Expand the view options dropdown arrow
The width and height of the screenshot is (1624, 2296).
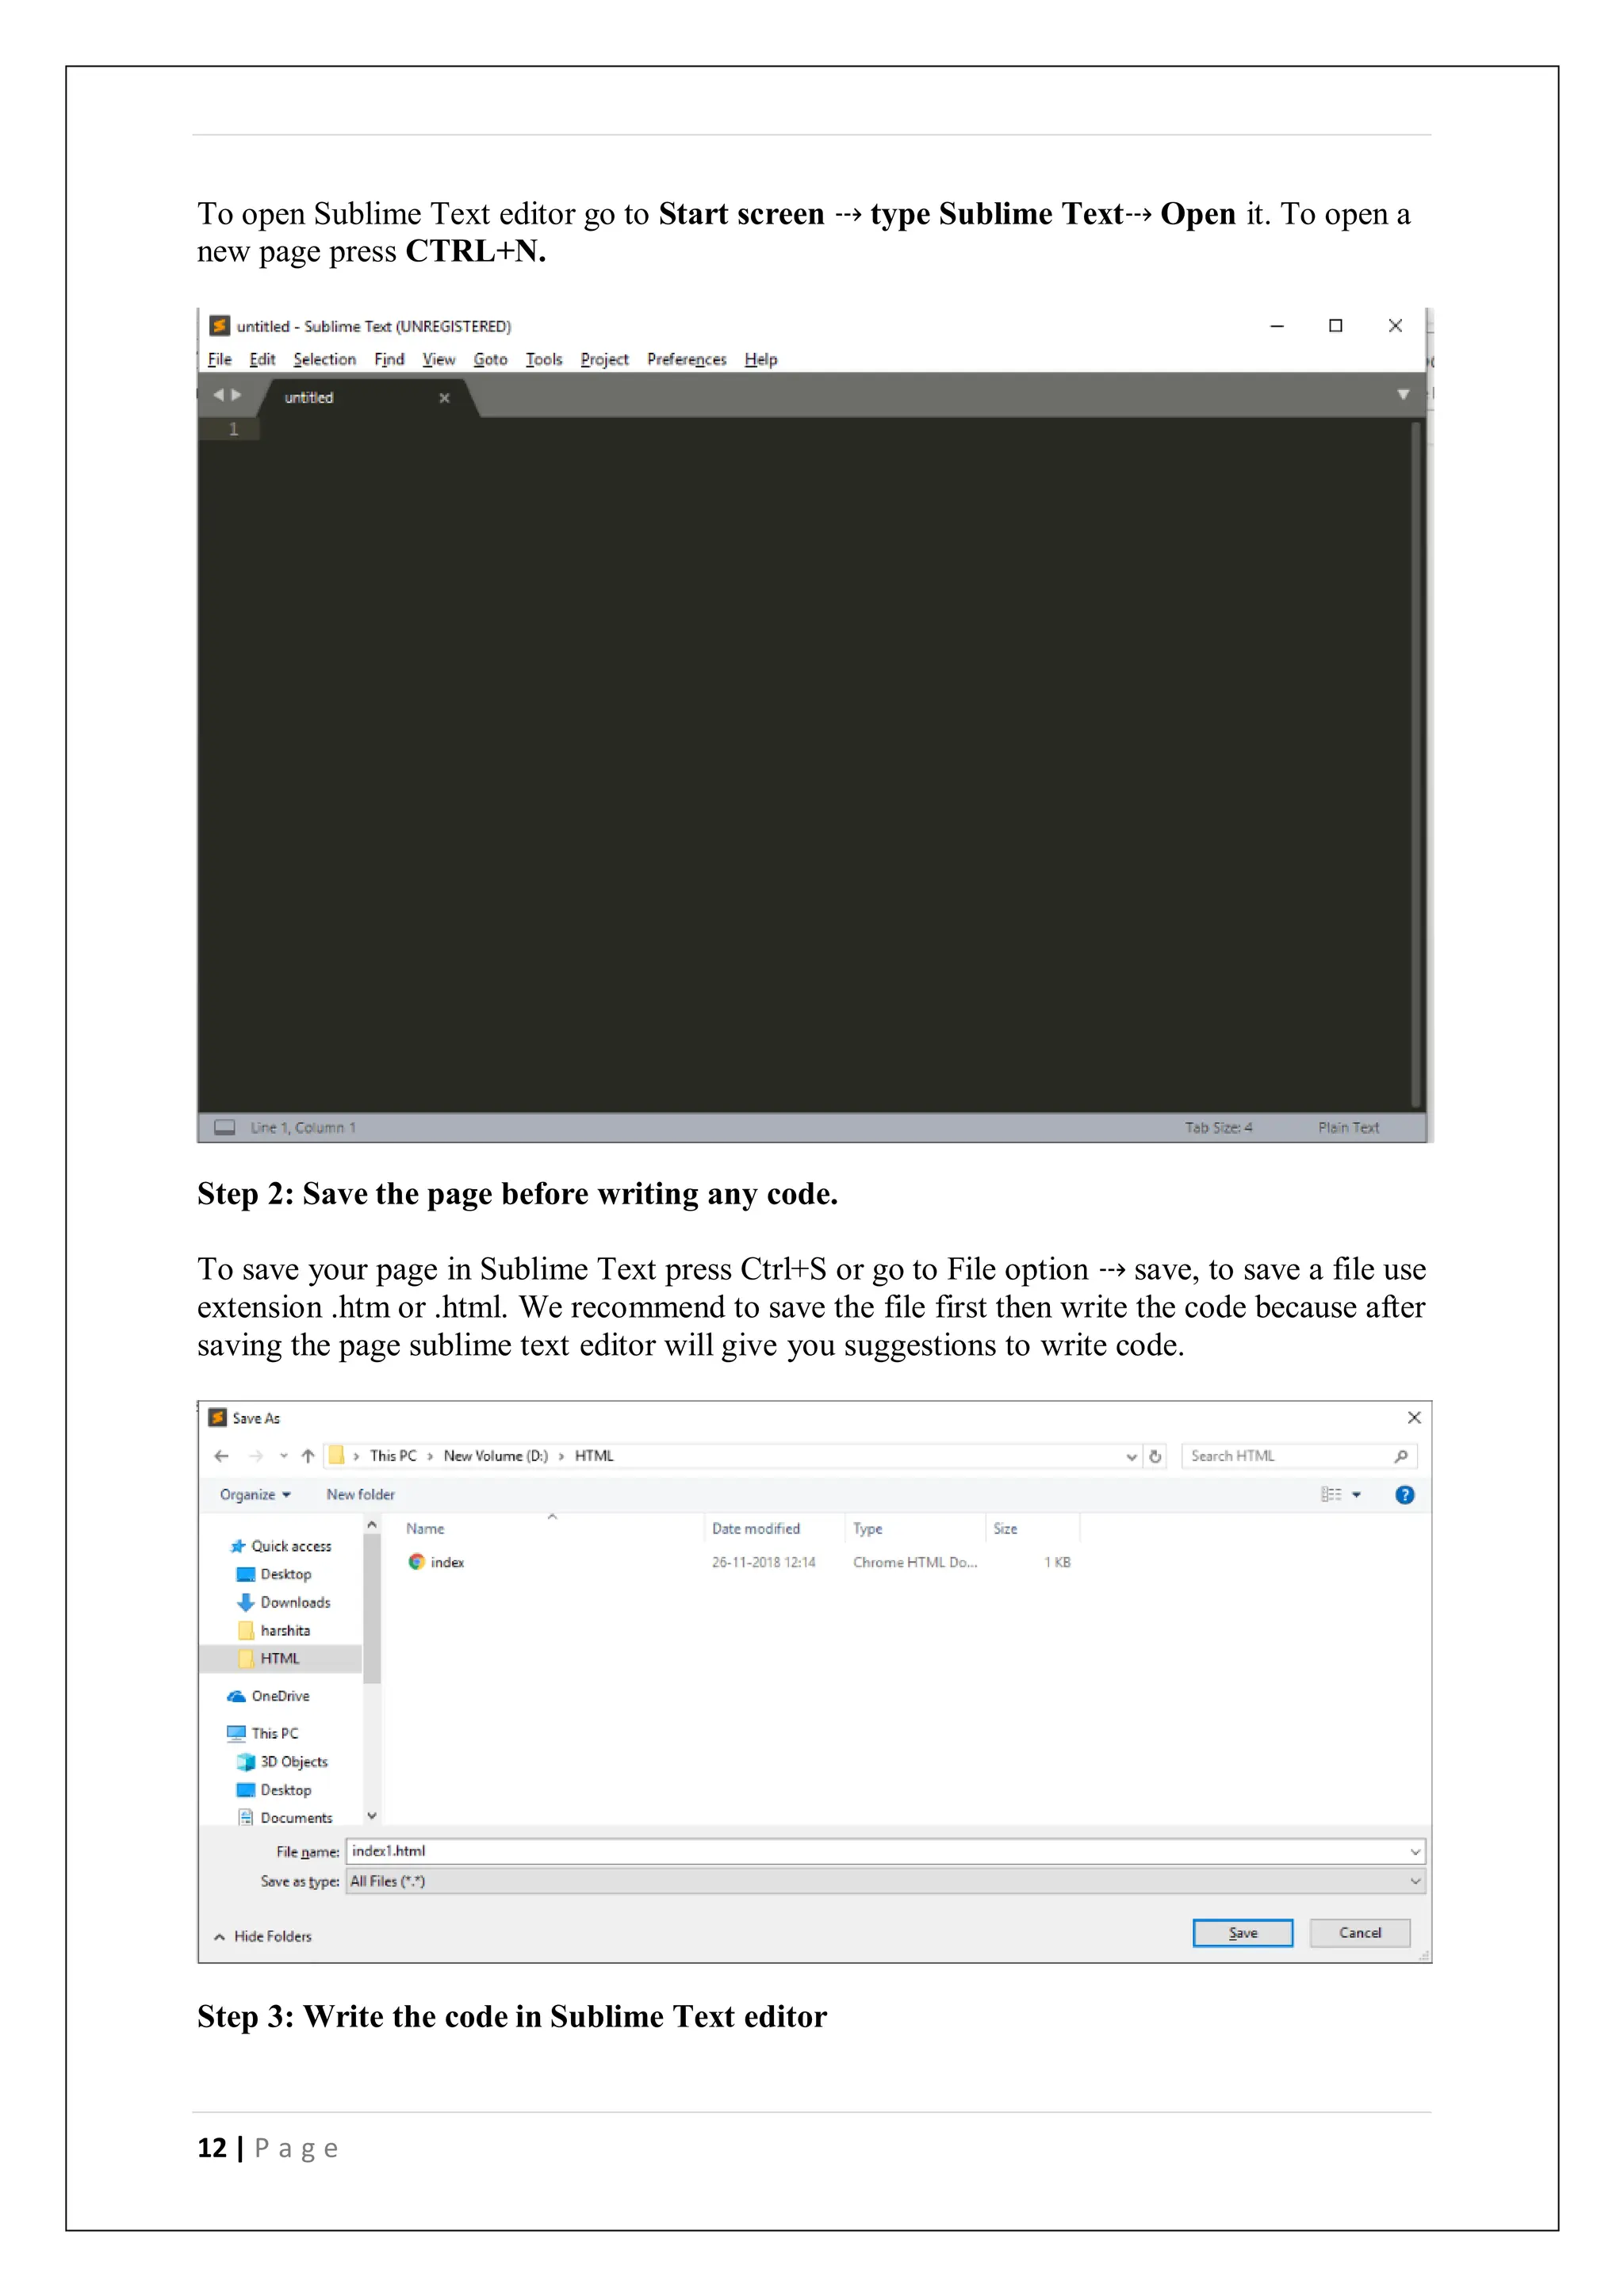1357,1494
